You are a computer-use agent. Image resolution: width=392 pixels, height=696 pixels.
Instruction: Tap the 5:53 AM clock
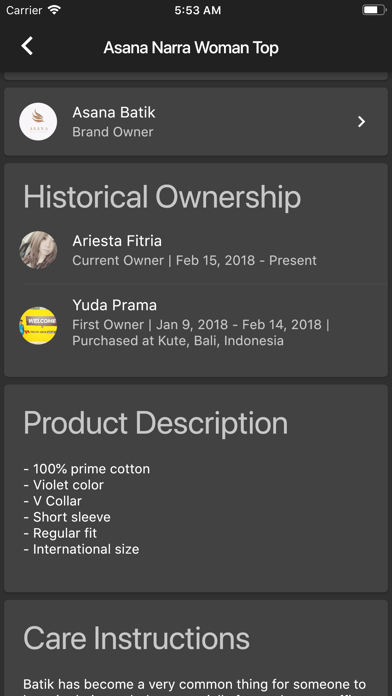pyautogui.click(x=198, y=10)
